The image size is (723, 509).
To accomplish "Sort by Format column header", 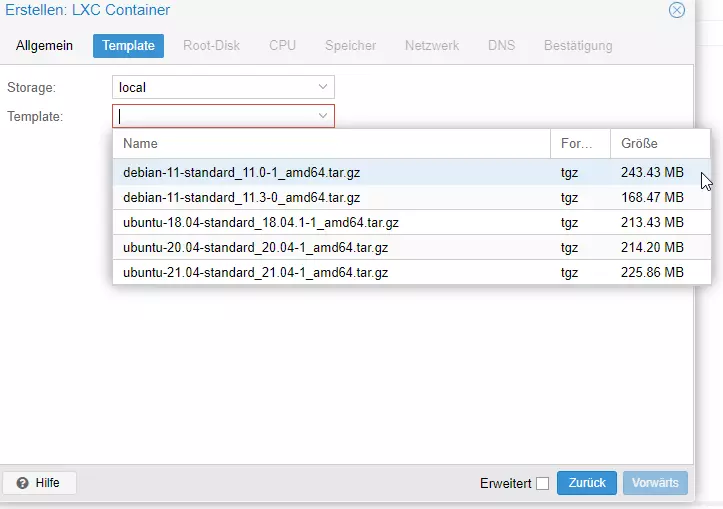I will point(579,144).
